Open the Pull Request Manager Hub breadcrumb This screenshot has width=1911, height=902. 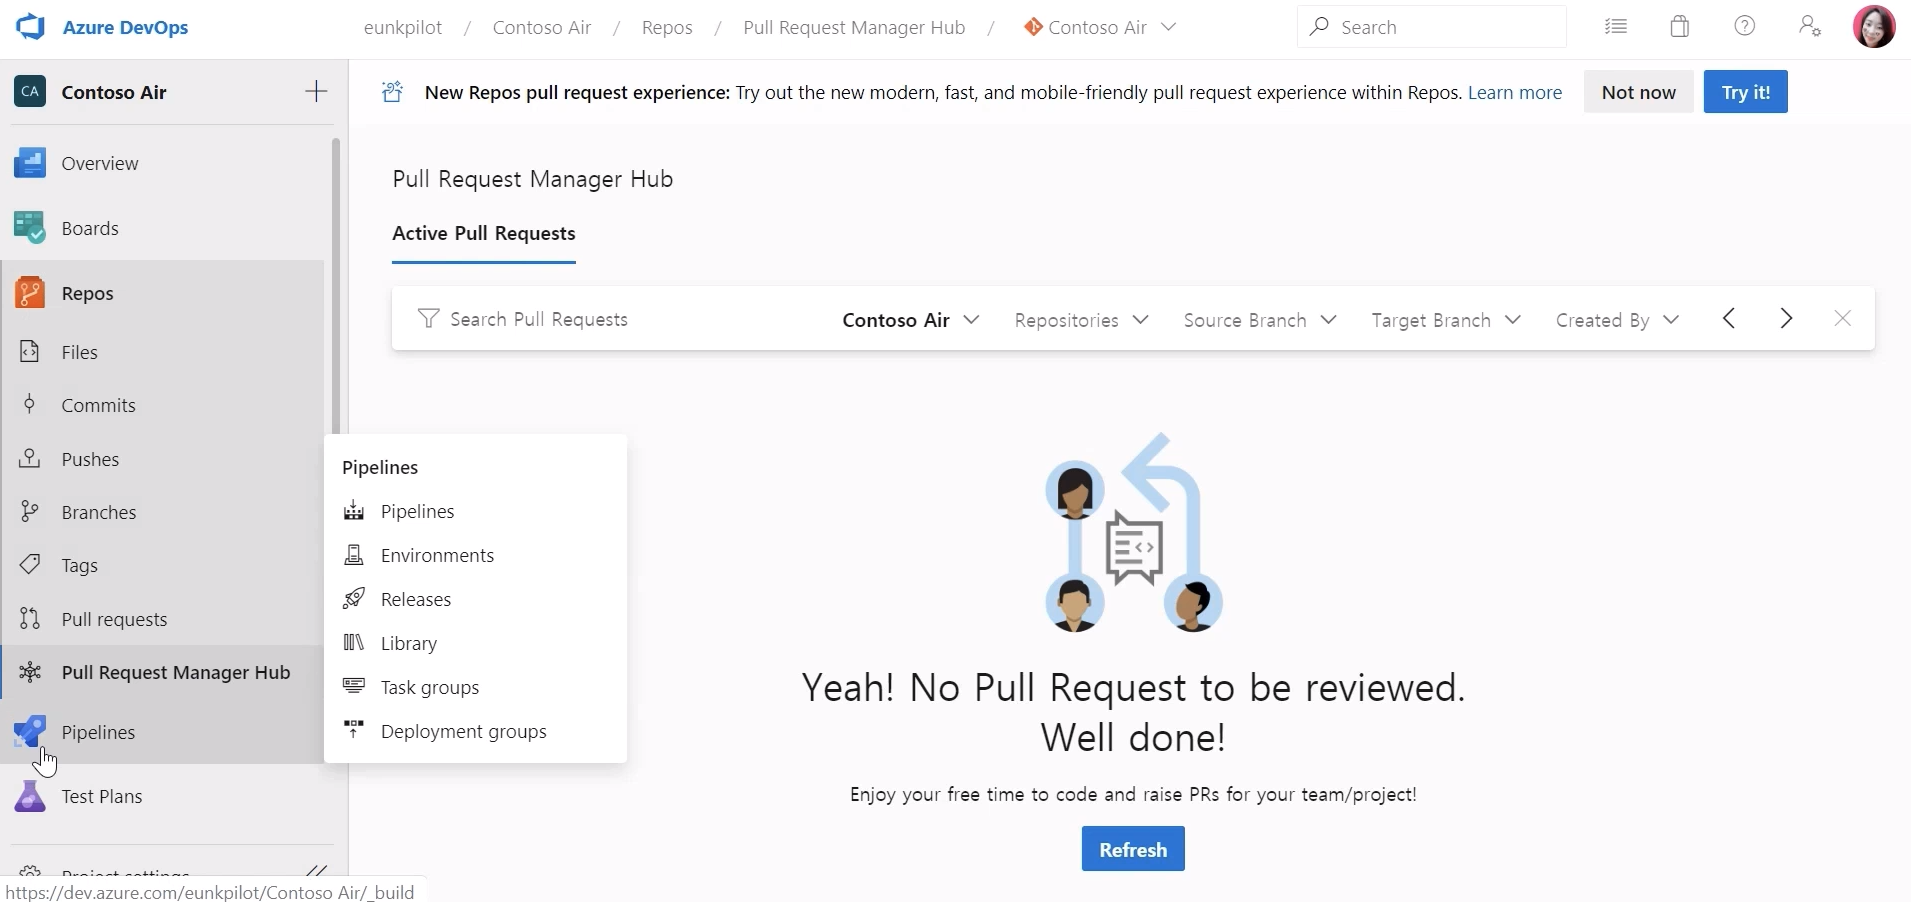coord(854,28)
